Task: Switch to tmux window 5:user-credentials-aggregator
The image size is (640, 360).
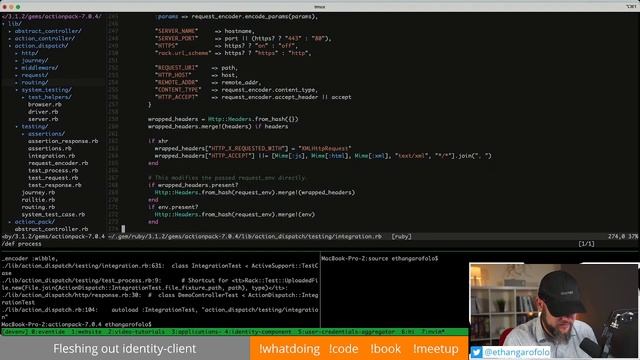Action: point(346,332)
